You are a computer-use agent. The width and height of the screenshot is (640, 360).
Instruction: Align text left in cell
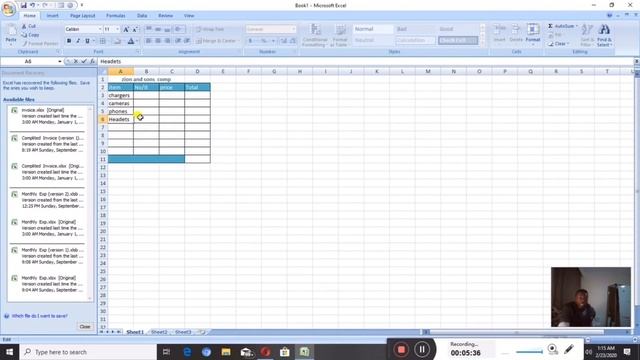pos(149,41)
